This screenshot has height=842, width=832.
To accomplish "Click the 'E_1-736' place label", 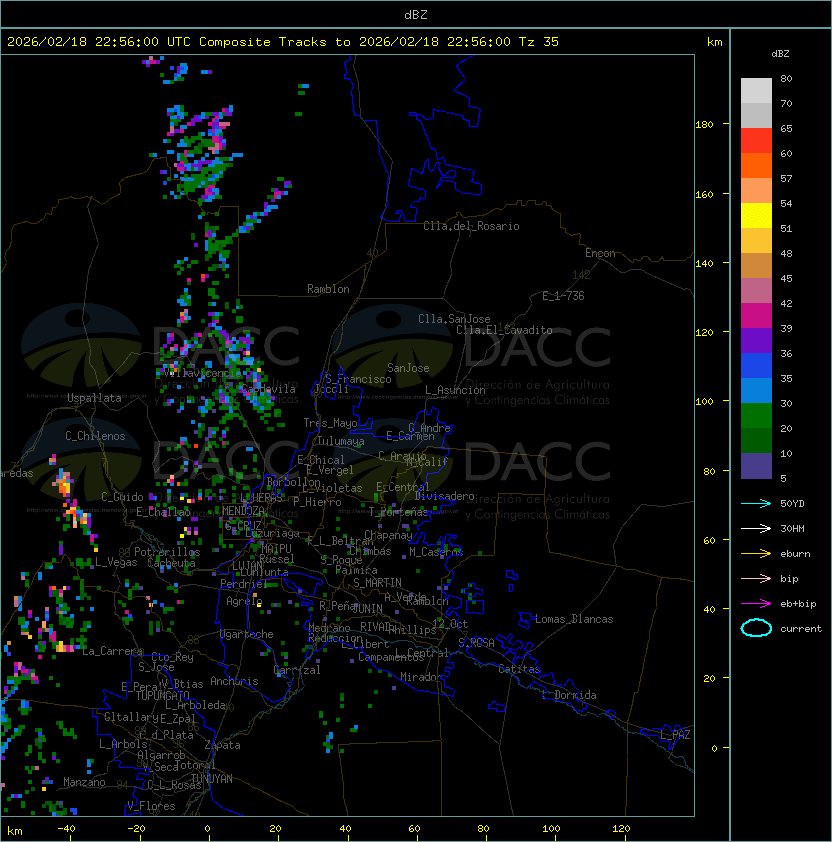I will [563, 296].
